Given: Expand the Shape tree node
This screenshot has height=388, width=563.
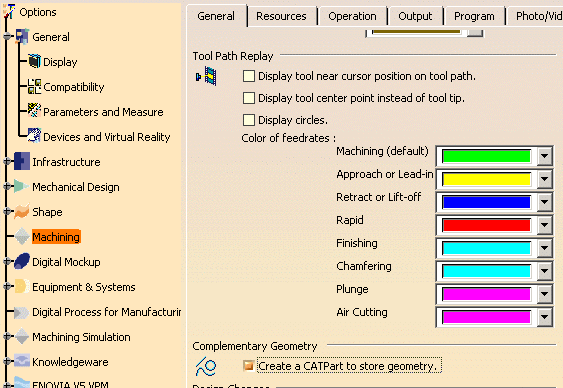Looking at the screenshot, I should coord(7,211).
